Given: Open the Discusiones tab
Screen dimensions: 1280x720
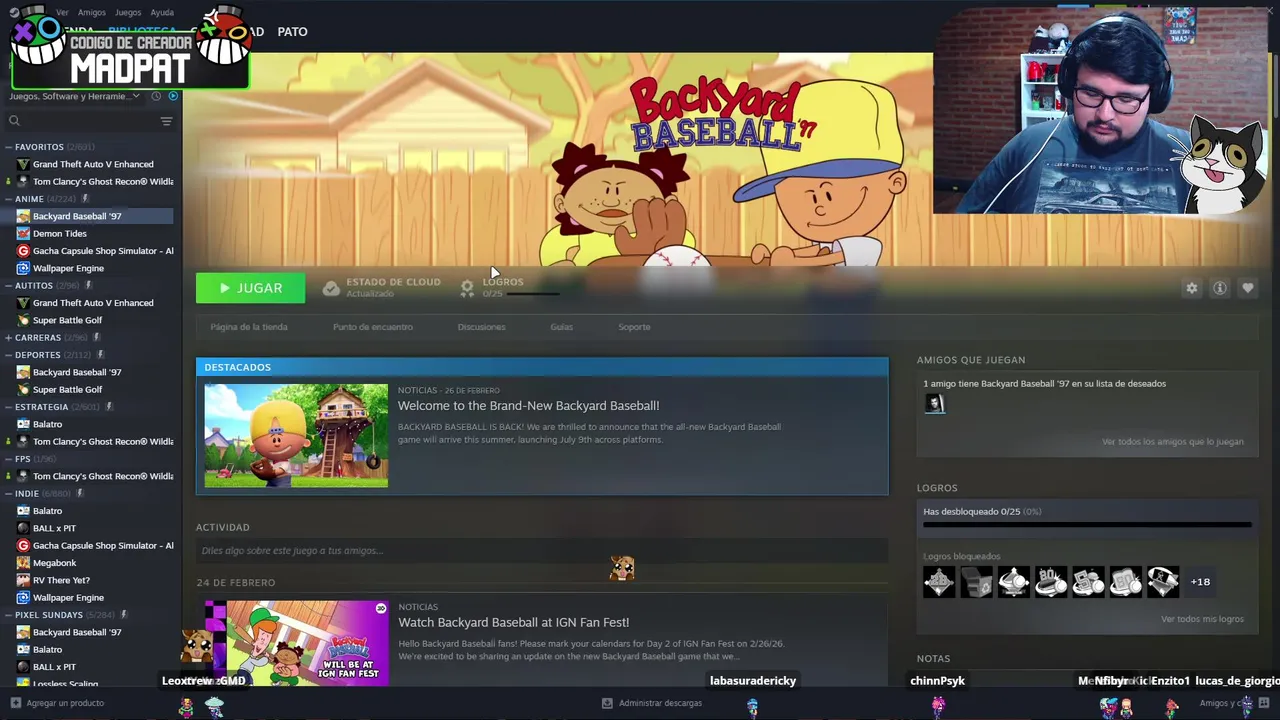Looking at the screenshot, I should pyautogui.click(x=481, y=327).
